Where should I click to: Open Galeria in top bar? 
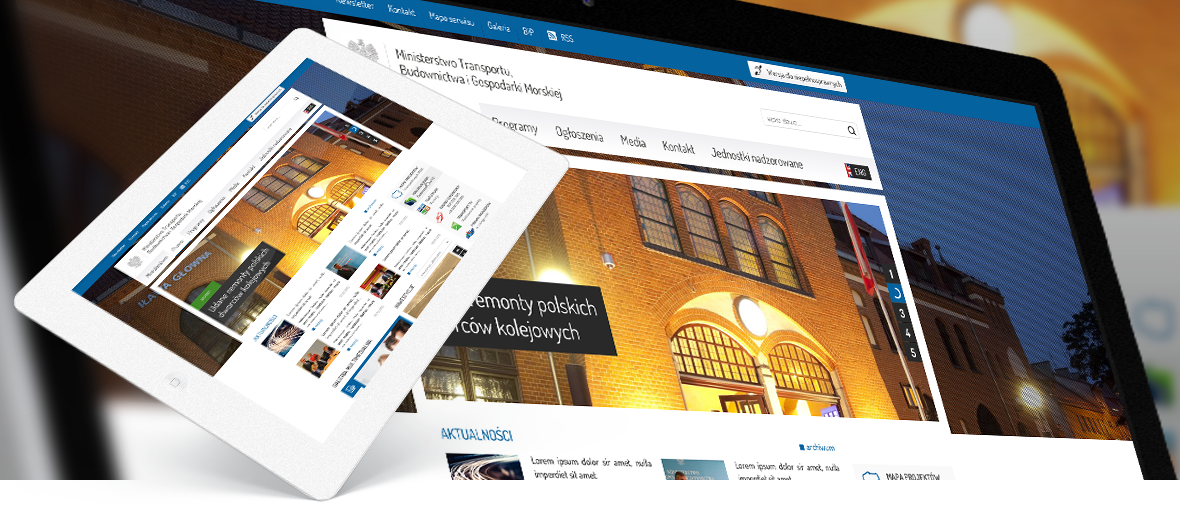498,26
